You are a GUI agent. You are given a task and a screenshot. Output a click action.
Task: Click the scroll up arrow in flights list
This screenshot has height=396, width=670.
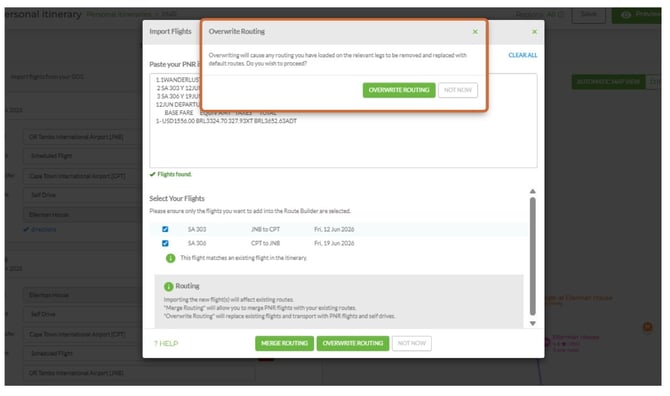click(x=532, y=191)
